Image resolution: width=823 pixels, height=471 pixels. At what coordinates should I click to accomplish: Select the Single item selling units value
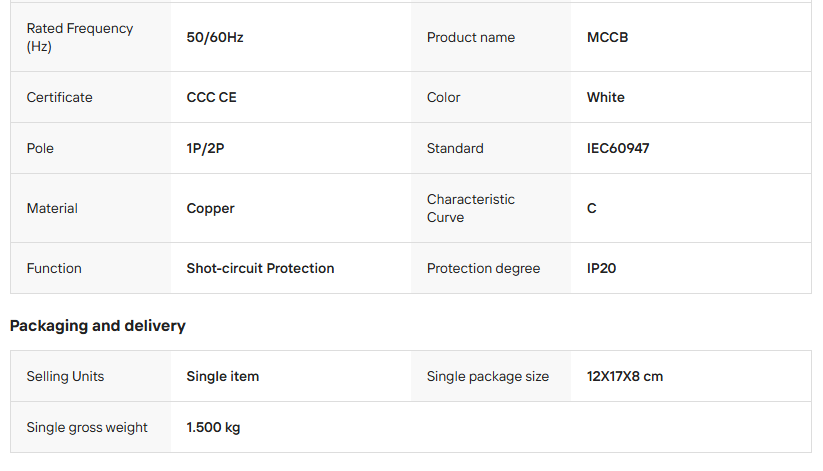pos(223,376)
